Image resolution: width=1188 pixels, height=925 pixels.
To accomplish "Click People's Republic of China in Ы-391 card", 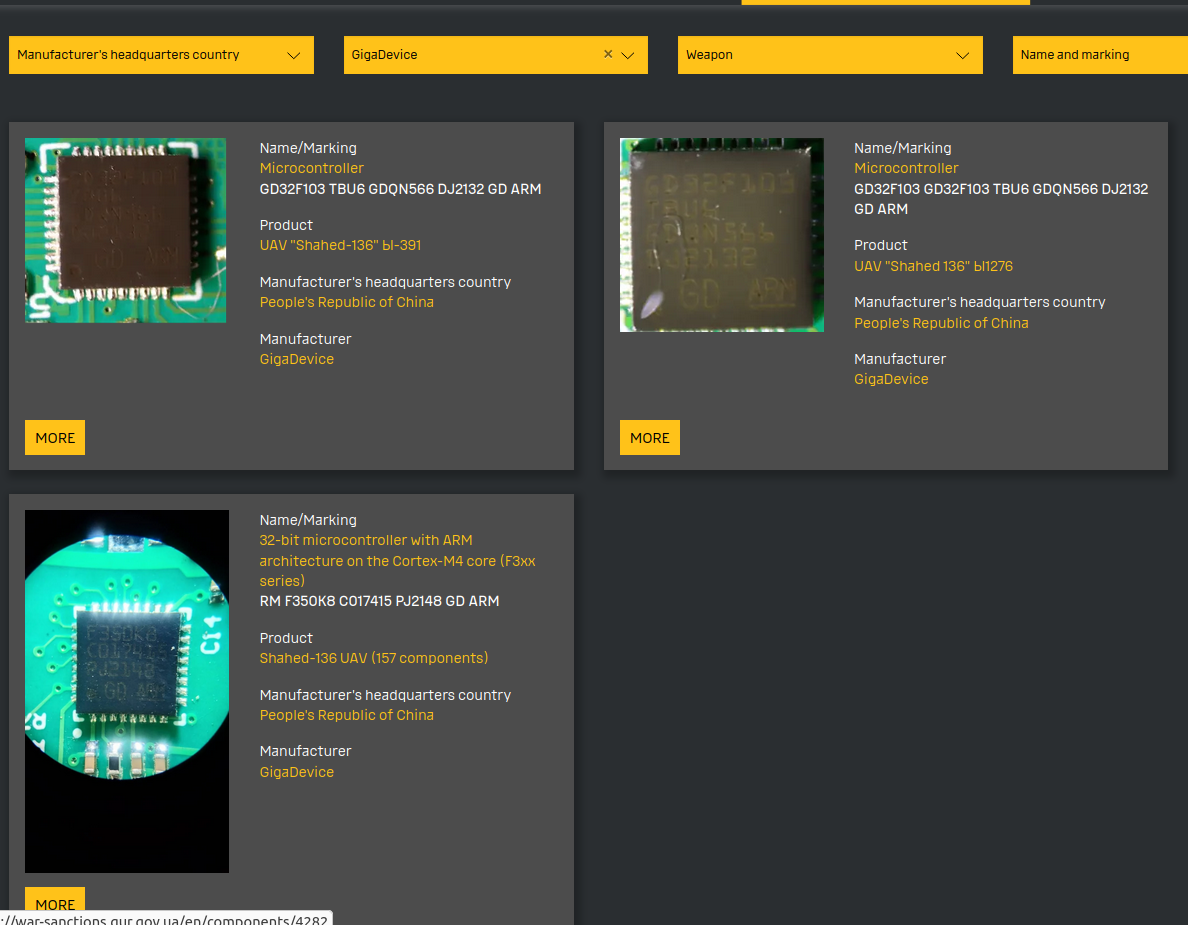I will point(346,302).
